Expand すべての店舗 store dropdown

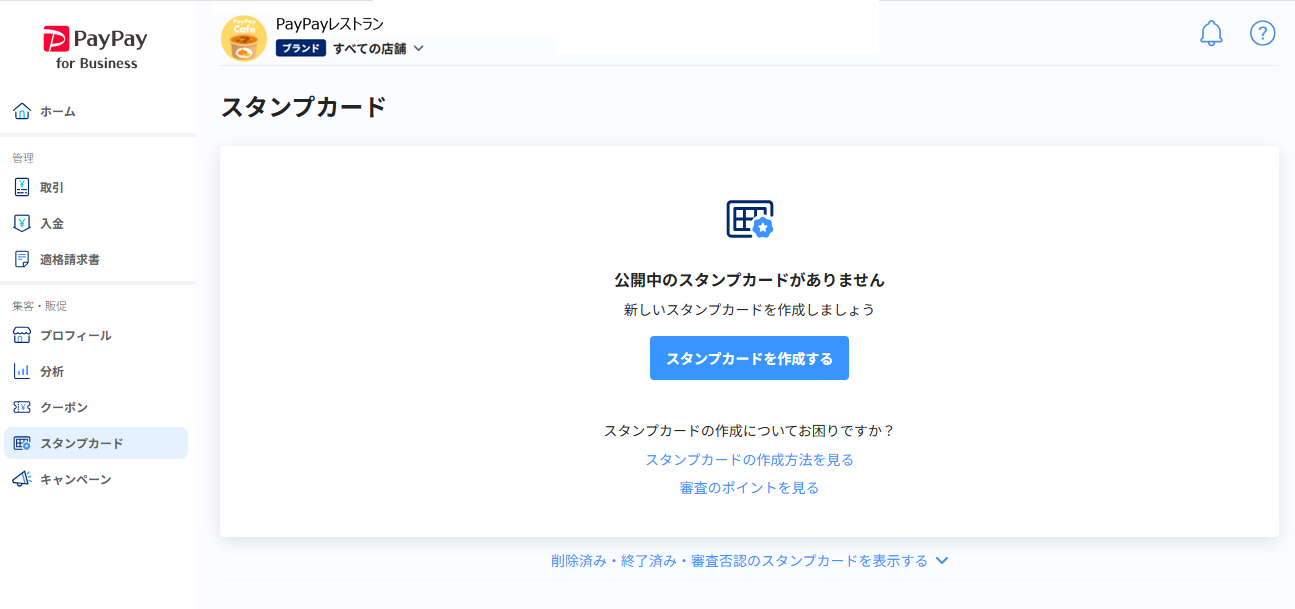[378, 48]
